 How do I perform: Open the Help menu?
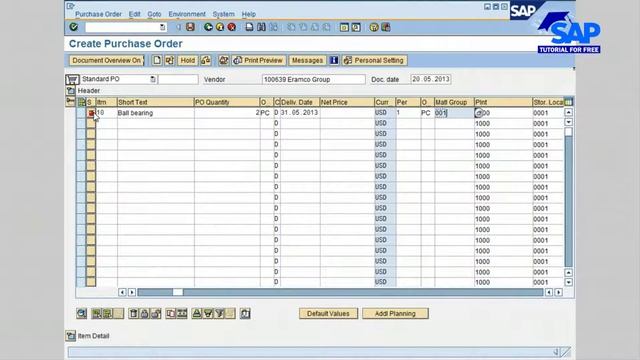pos(249,14)
